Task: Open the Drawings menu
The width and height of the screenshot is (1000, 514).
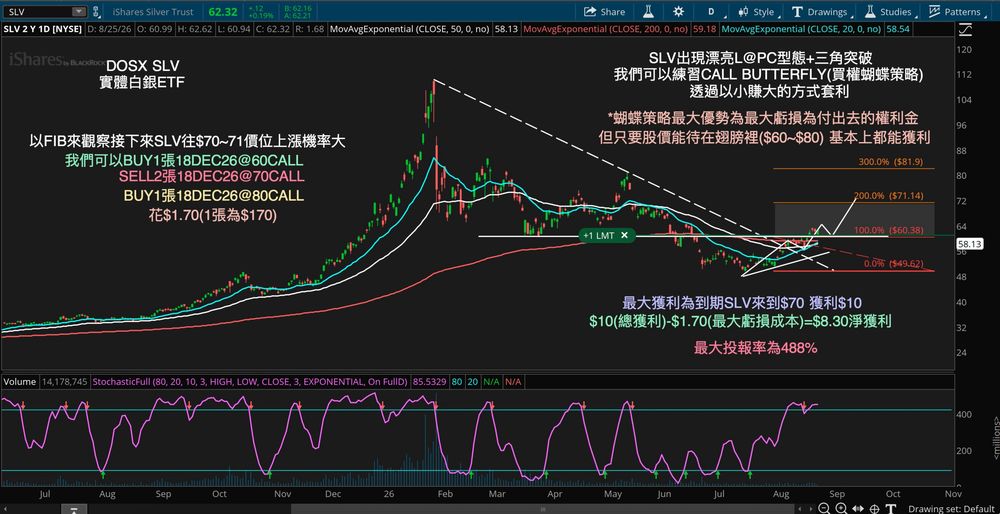Action: (x=820, y=11)
